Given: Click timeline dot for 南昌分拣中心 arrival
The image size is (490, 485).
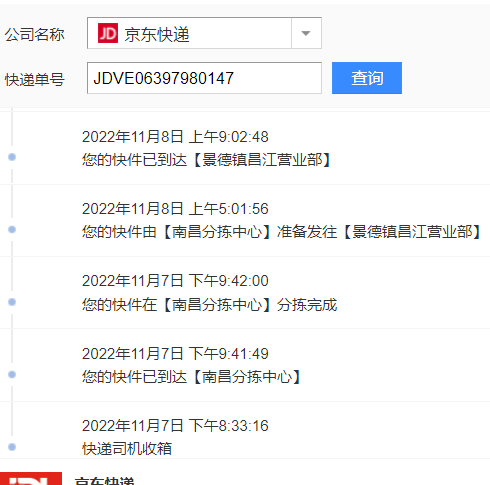Looking at the screenshot, I should click(x=12, y=375).
